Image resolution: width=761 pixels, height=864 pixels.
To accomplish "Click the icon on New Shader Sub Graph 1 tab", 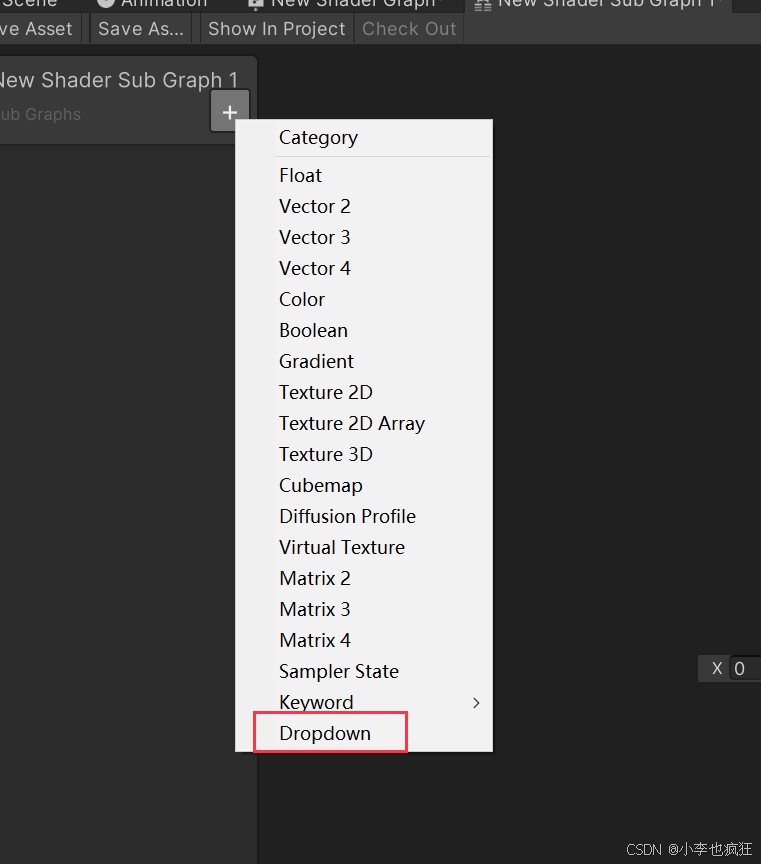I will [x=483, y=4].
